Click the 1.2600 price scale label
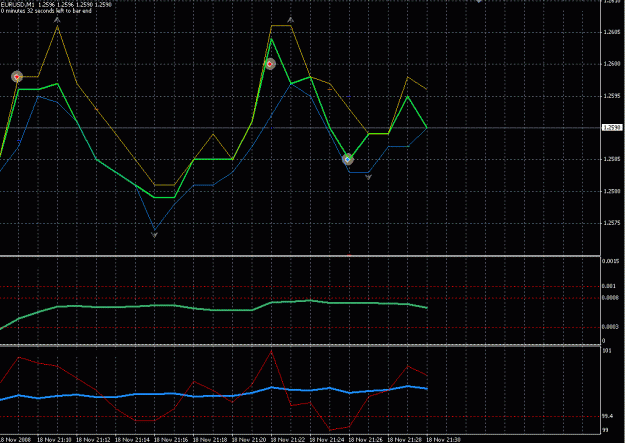Image resolution: width=625 pixels, height=443 pixels. (x=611, y=64)
